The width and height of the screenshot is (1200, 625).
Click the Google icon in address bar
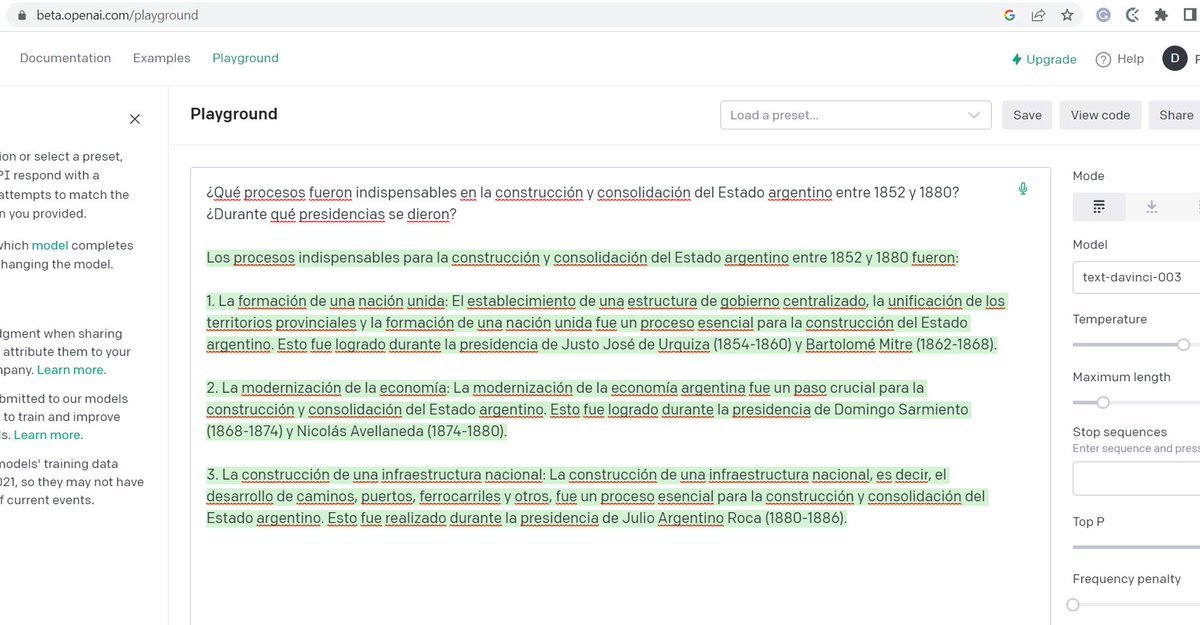pyautogui.click(x=1010, y=15)
